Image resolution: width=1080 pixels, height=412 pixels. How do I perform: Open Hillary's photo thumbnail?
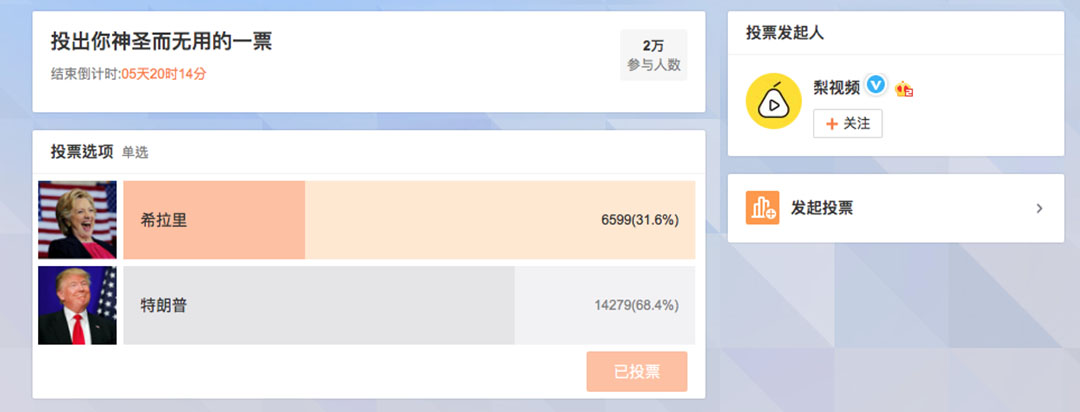pos(77,220)
